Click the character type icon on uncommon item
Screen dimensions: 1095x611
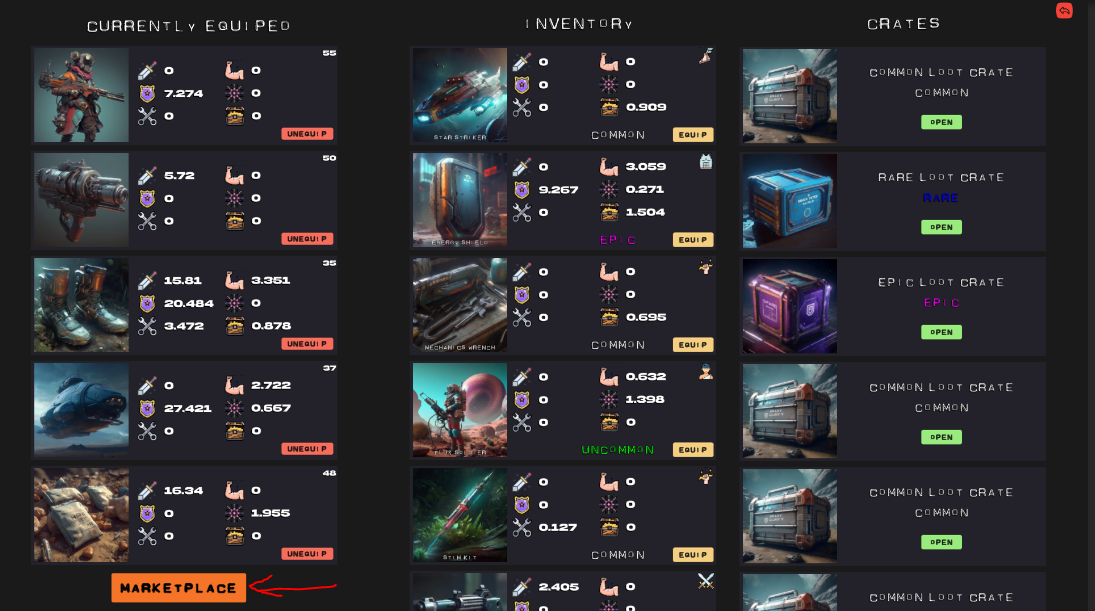[706, 372]
